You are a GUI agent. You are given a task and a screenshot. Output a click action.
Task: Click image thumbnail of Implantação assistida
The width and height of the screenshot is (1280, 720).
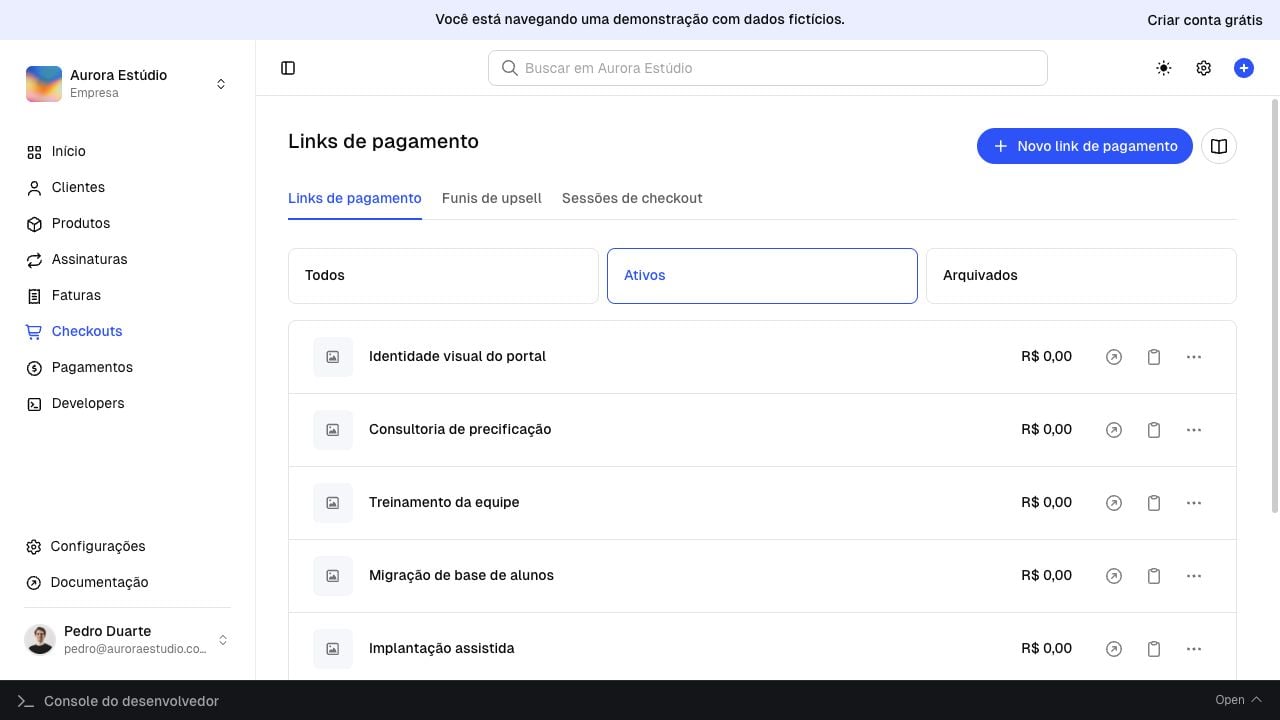coord(333,649)
